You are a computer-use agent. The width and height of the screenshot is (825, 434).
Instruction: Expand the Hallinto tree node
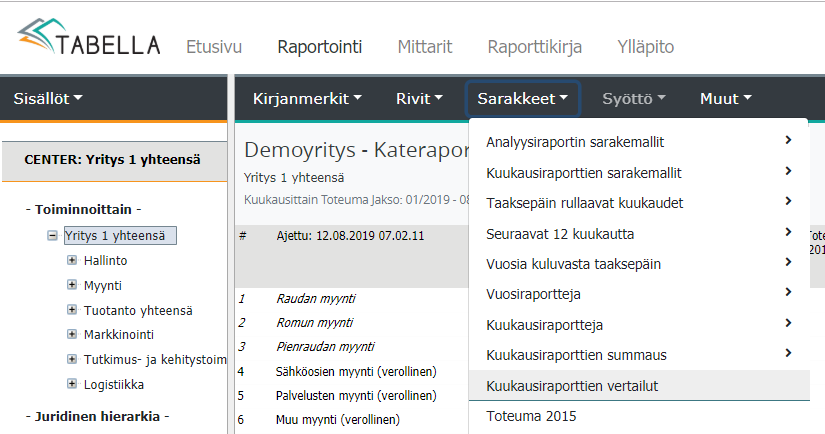point(72,260)
